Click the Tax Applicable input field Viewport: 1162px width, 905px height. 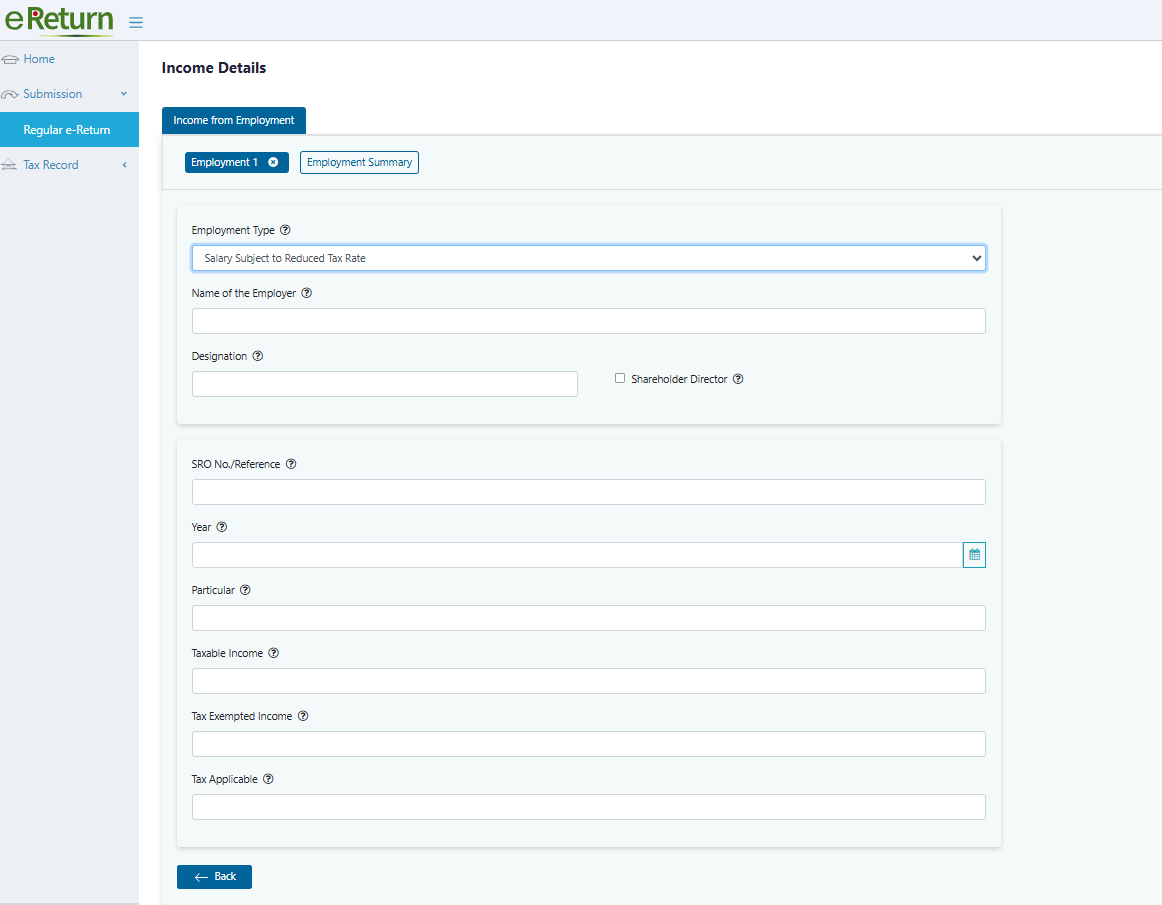coord(588,807)
